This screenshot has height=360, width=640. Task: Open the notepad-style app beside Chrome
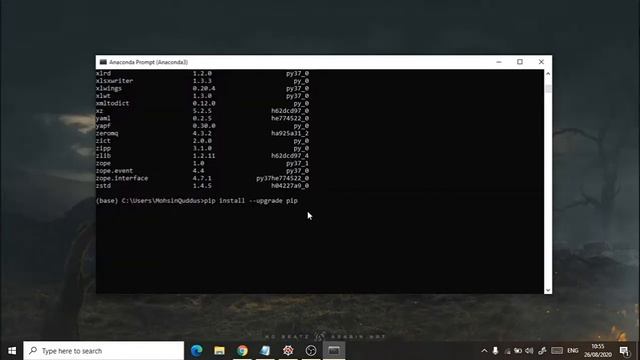[265, 351]
